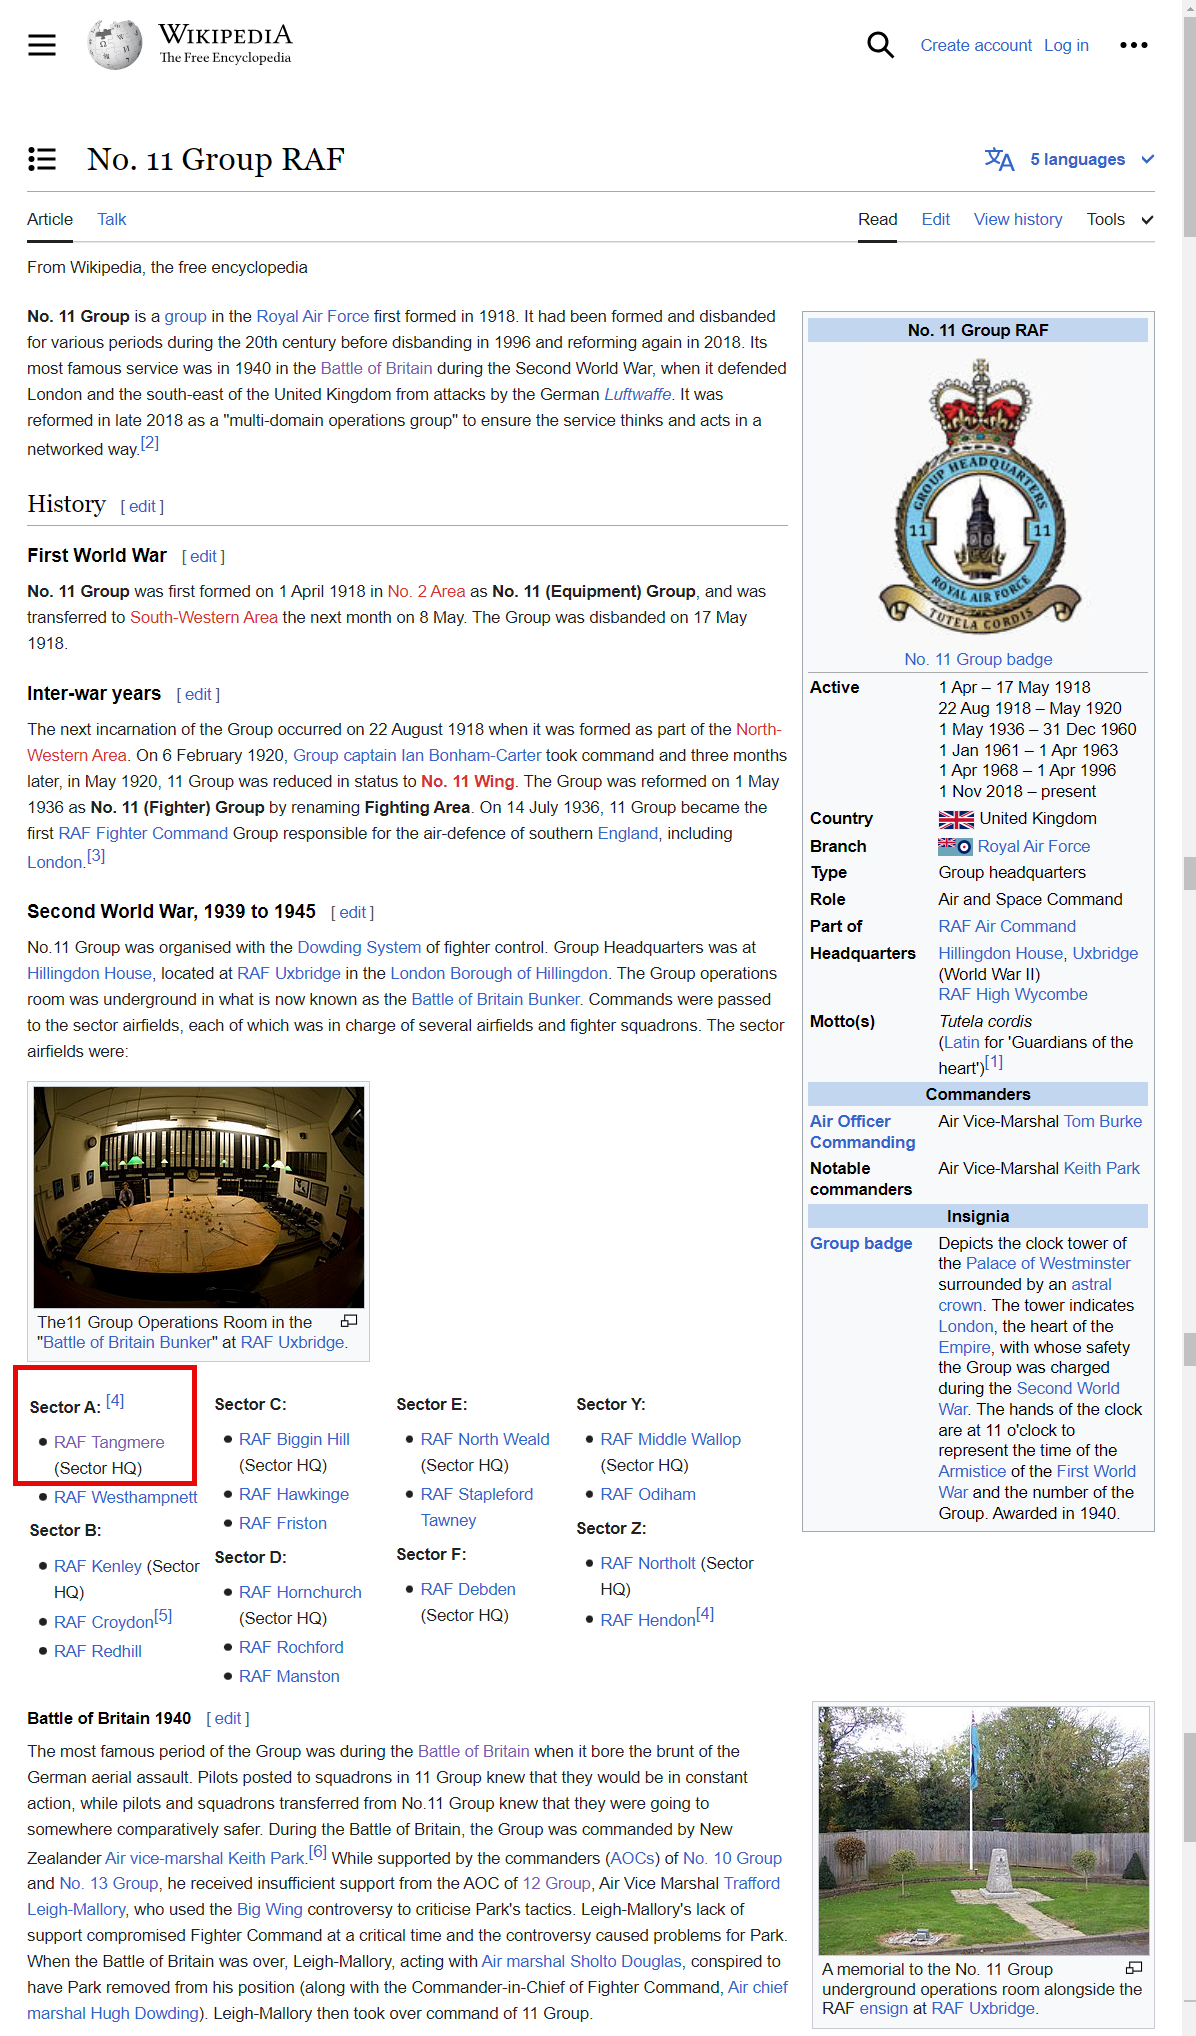Click the language translate icon
The width and height of the screenshot is (1196, 2036).
(x=999, y=159)
